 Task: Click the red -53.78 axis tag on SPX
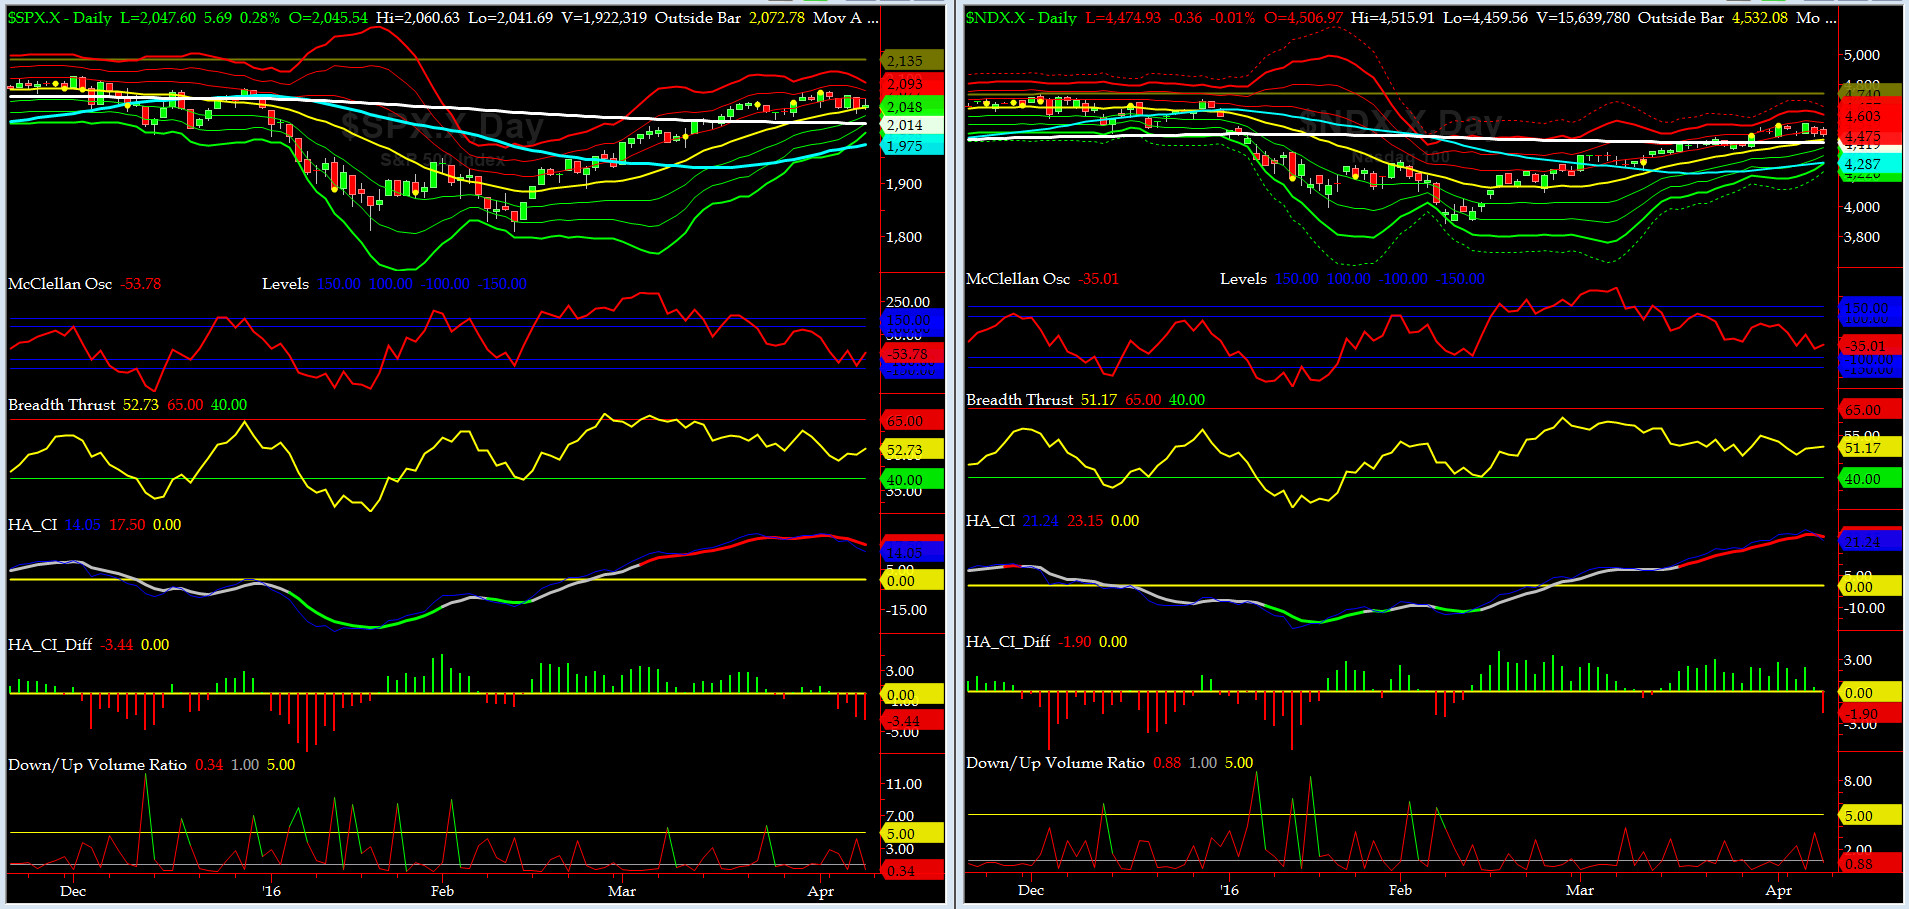911,354
